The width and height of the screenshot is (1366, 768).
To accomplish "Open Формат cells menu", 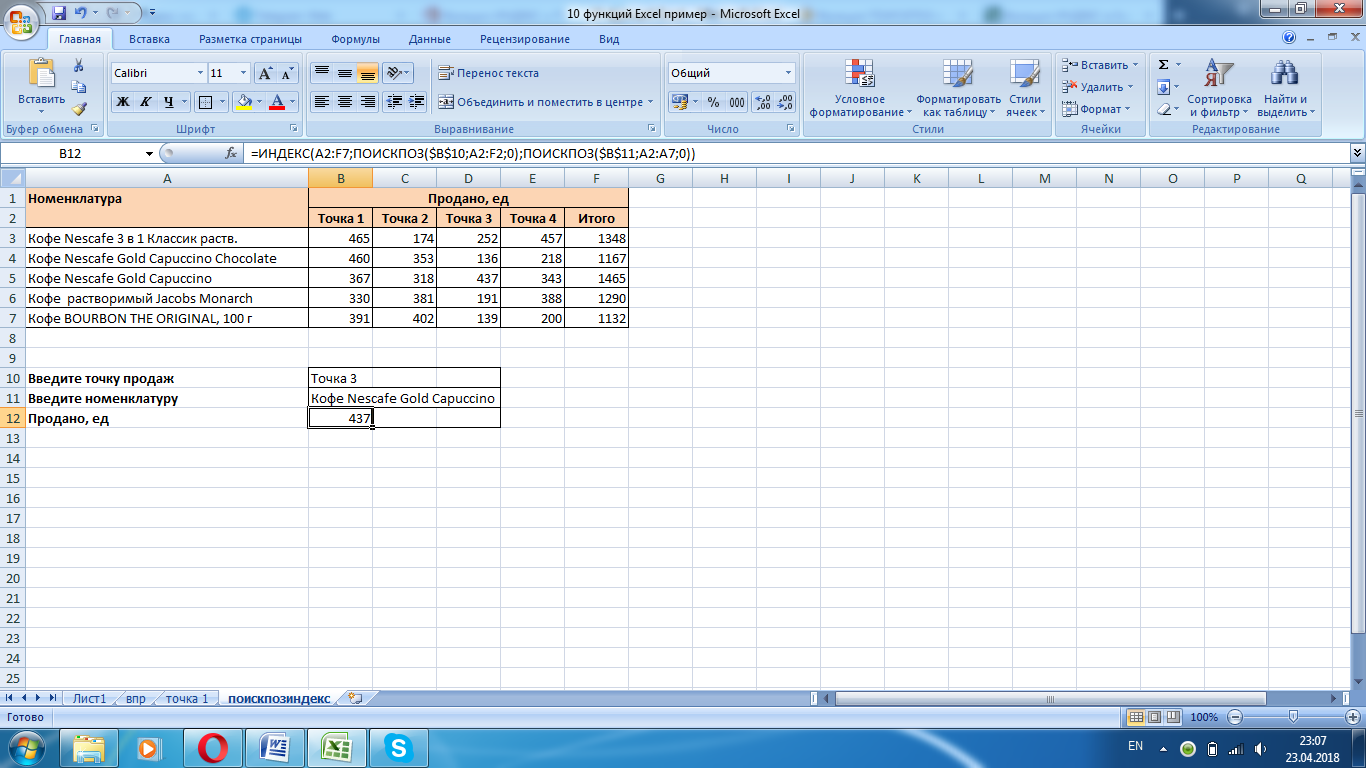I will 1096,109.
